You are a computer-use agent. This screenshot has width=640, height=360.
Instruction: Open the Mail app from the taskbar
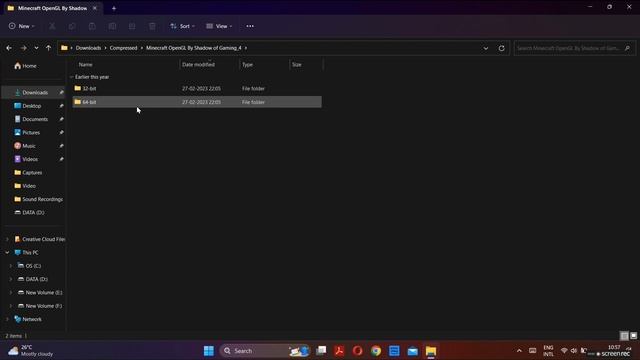(413, 351)
